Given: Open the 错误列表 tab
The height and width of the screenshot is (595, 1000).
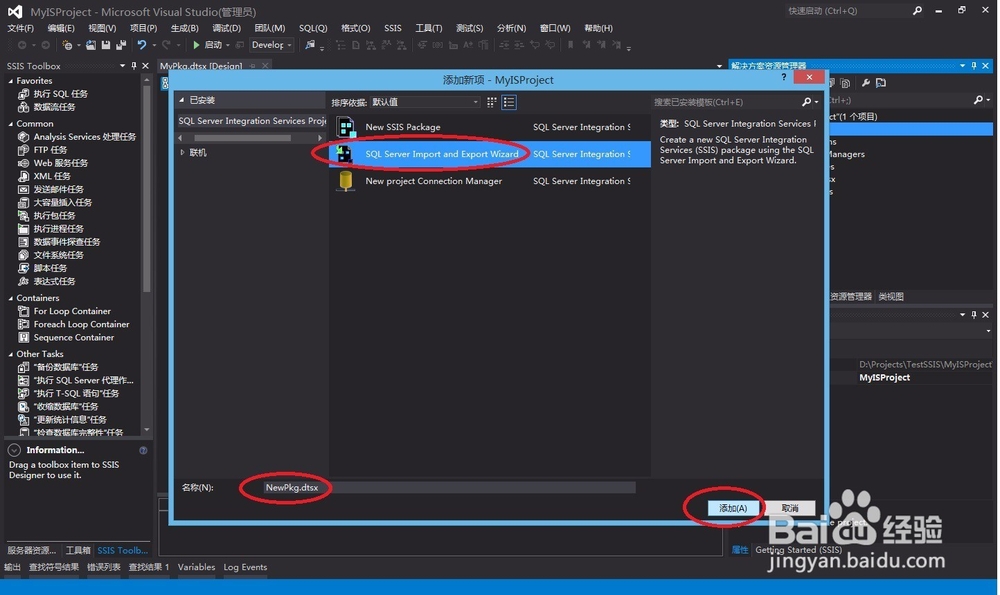Looking at the screenshot, I should point(103,567).
